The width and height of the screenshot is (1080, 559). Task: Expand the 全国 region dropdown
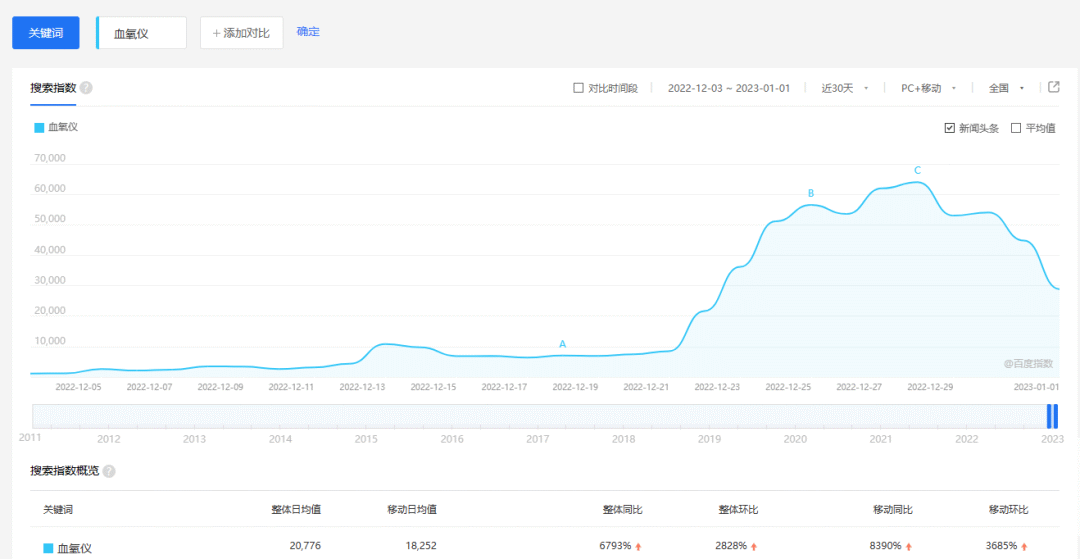tap(1006, 88)
